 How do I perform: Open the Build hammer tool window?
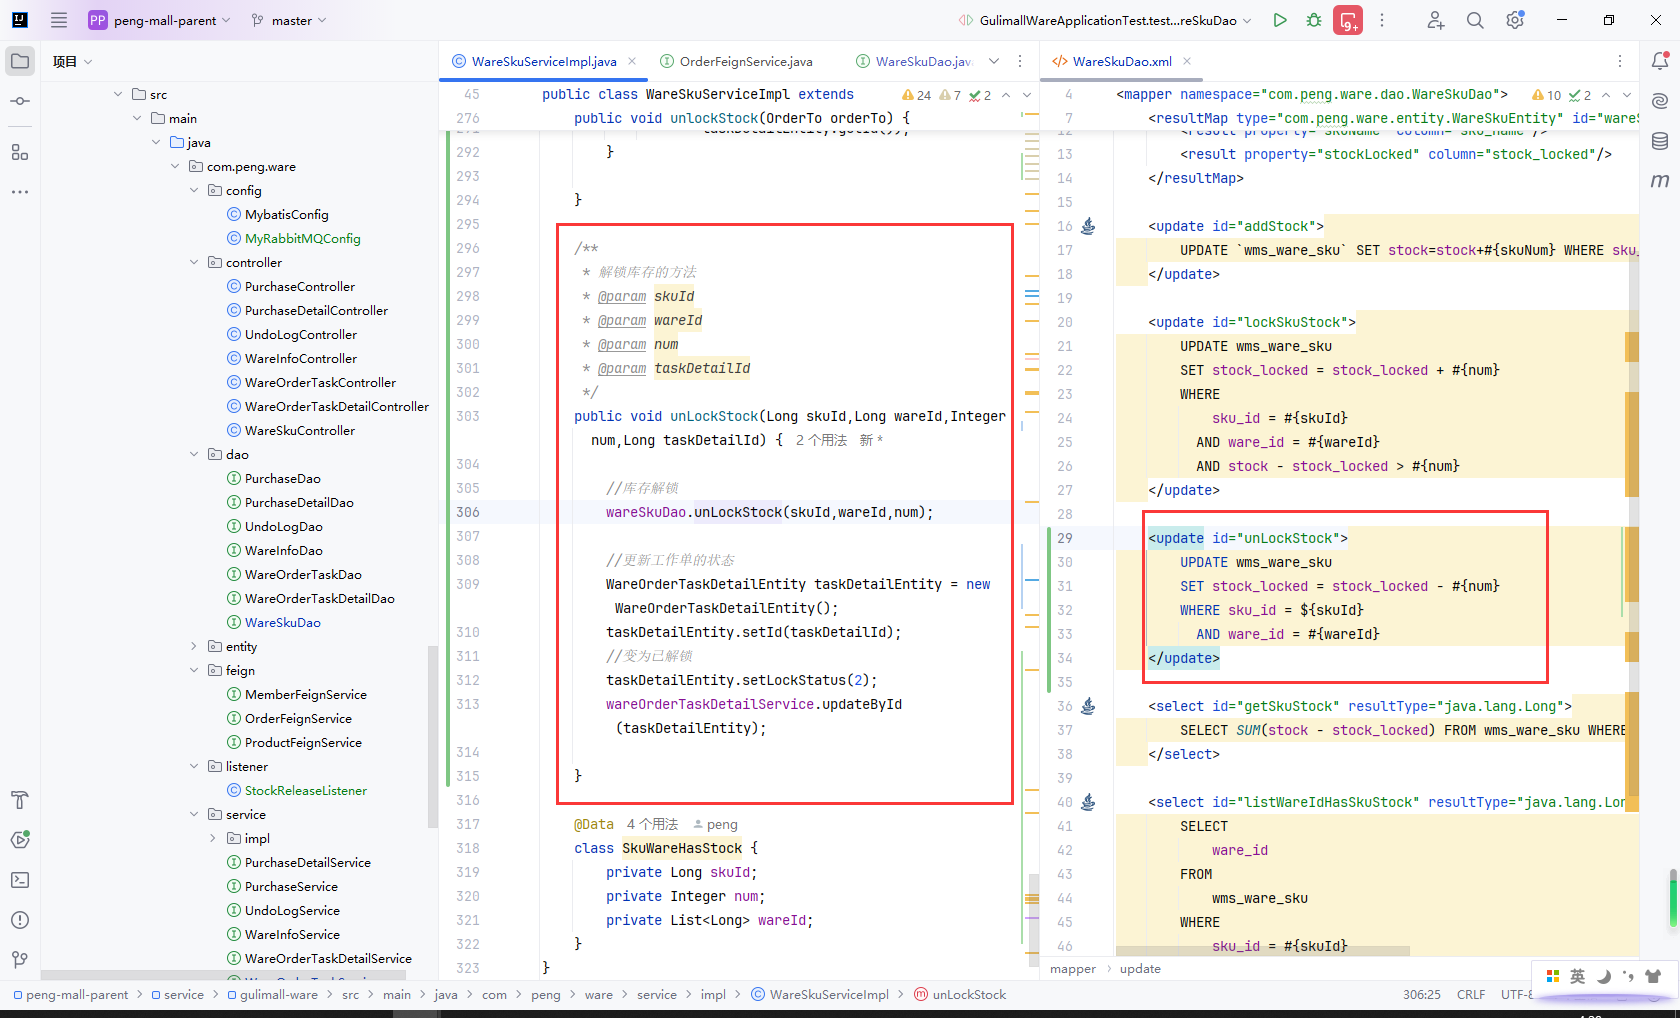tap(20, 800)
